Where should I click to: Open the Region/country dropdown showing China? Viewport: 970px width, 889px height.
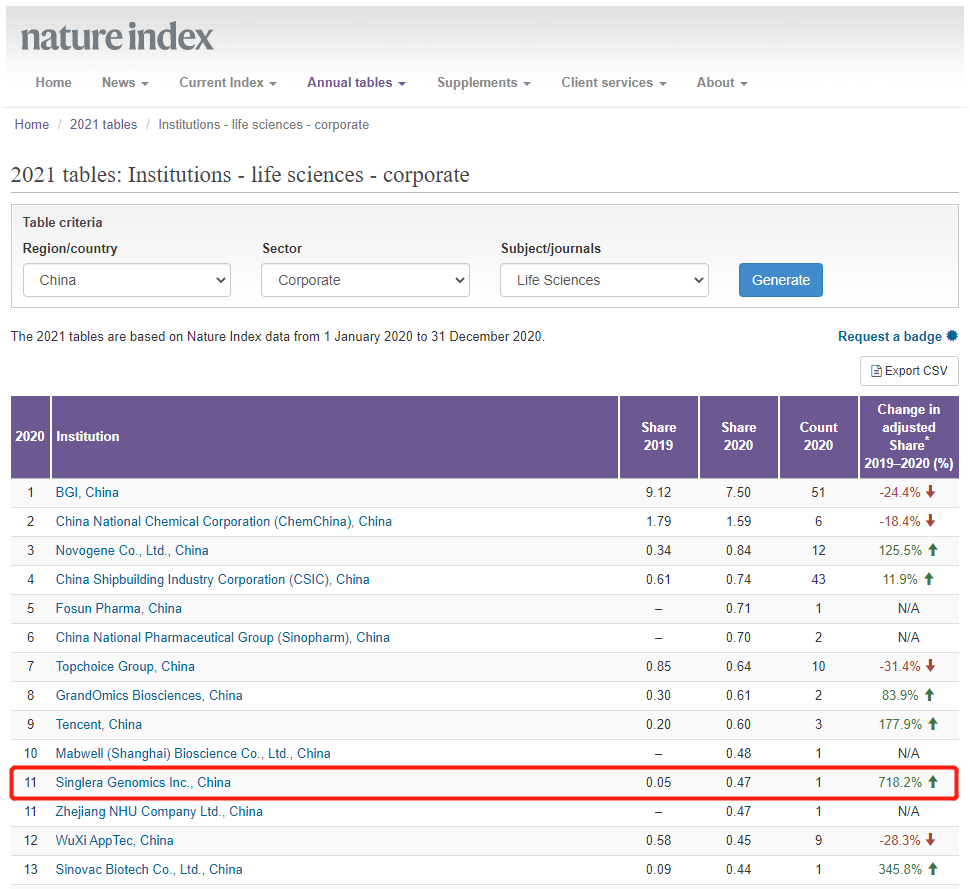coord(127,280)
